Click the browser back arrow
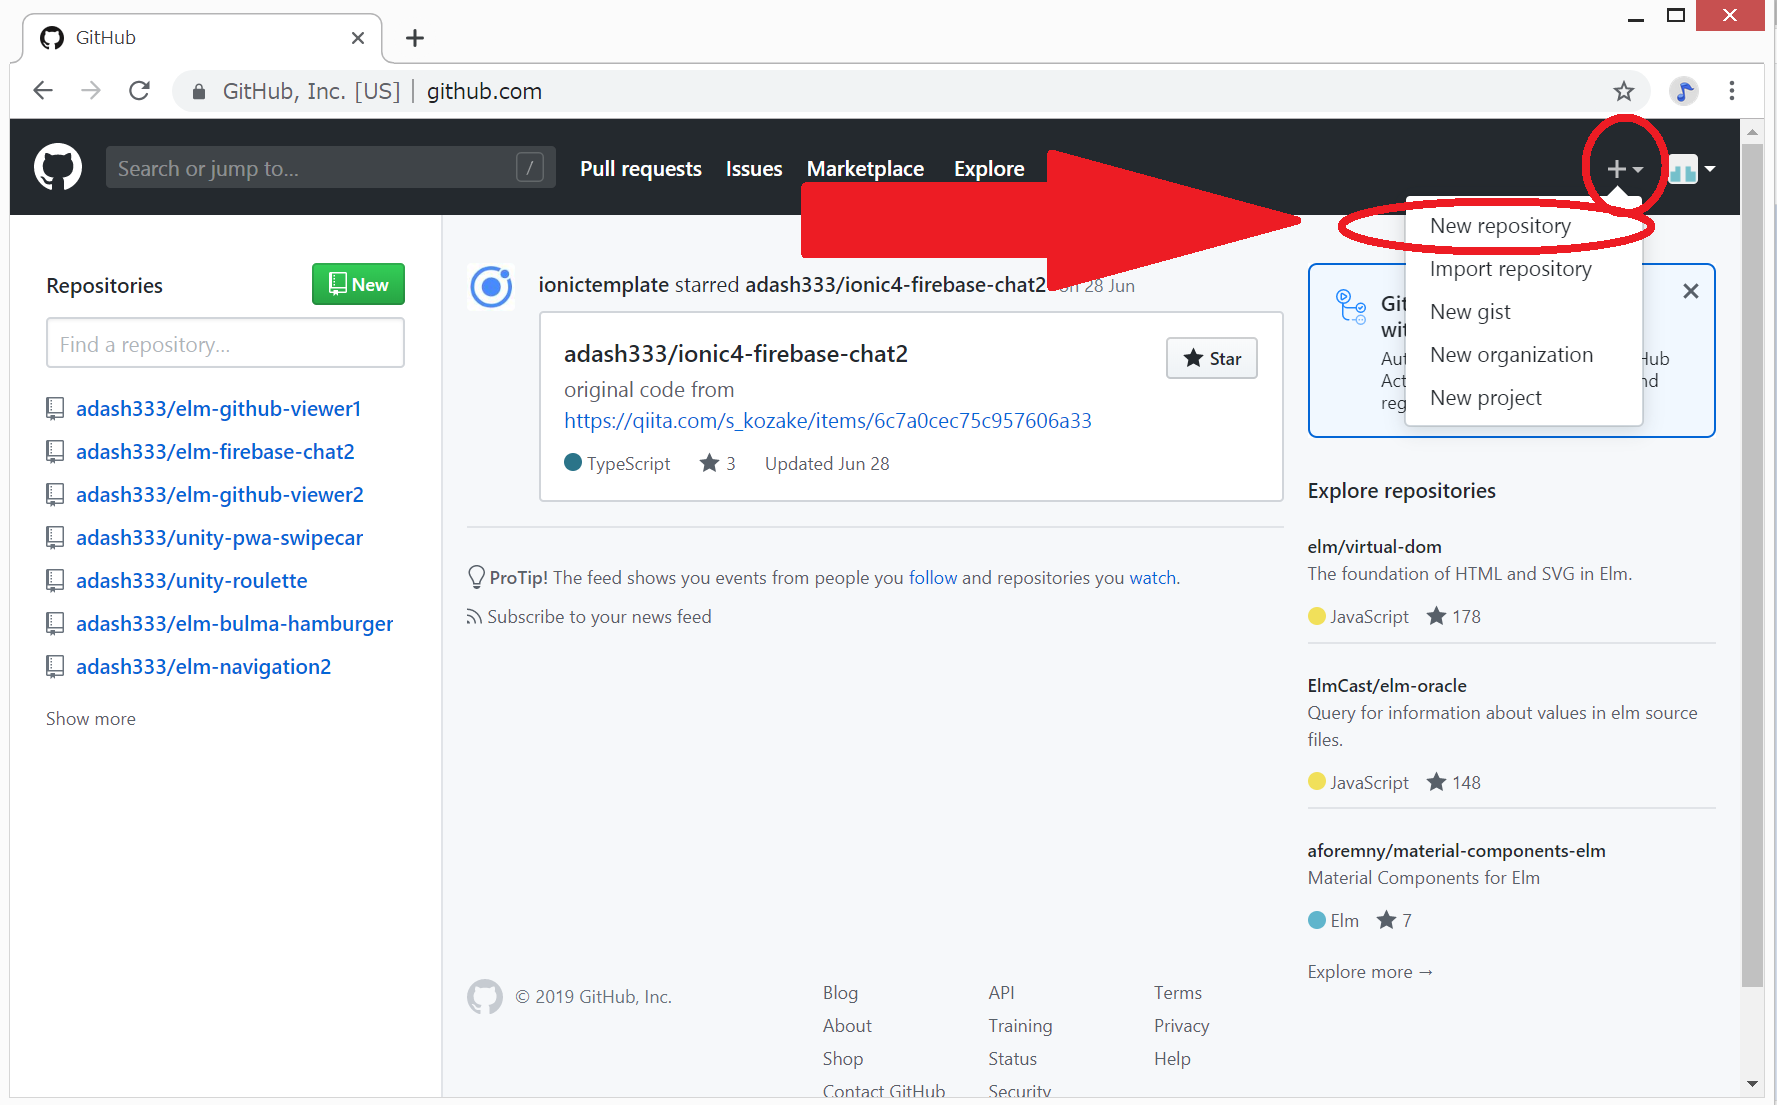The image size is (1777, 1105). pyautogui.click(x=42, y=91)
